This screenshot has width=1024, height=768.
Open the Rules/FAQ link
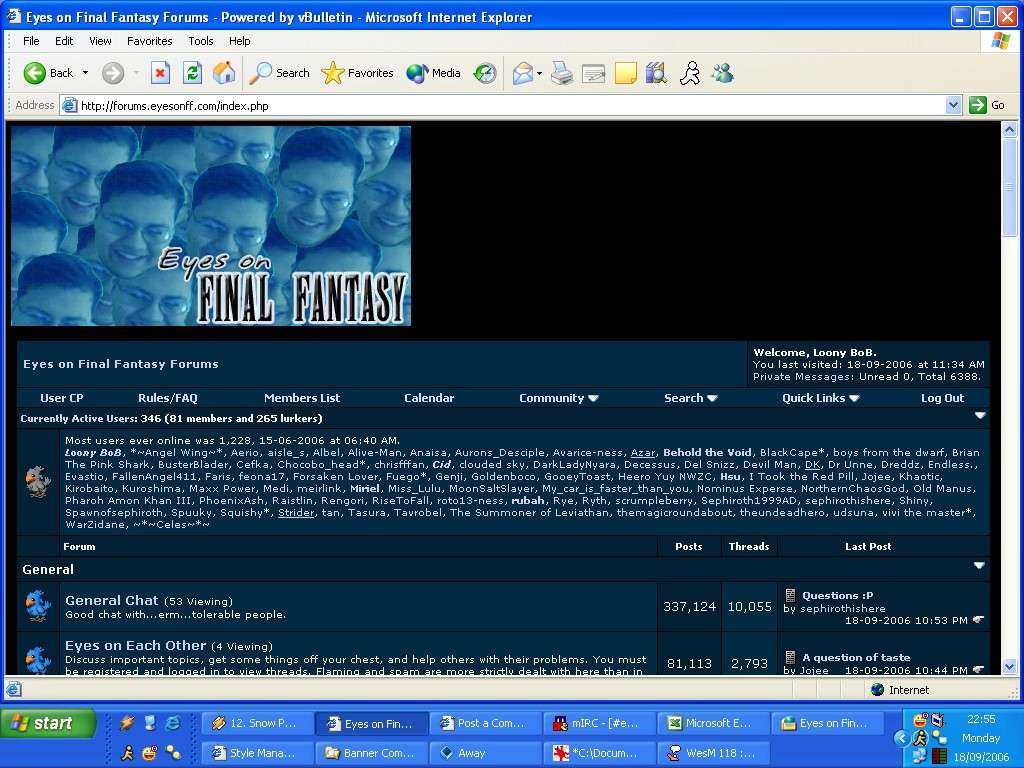coord(168,398)
